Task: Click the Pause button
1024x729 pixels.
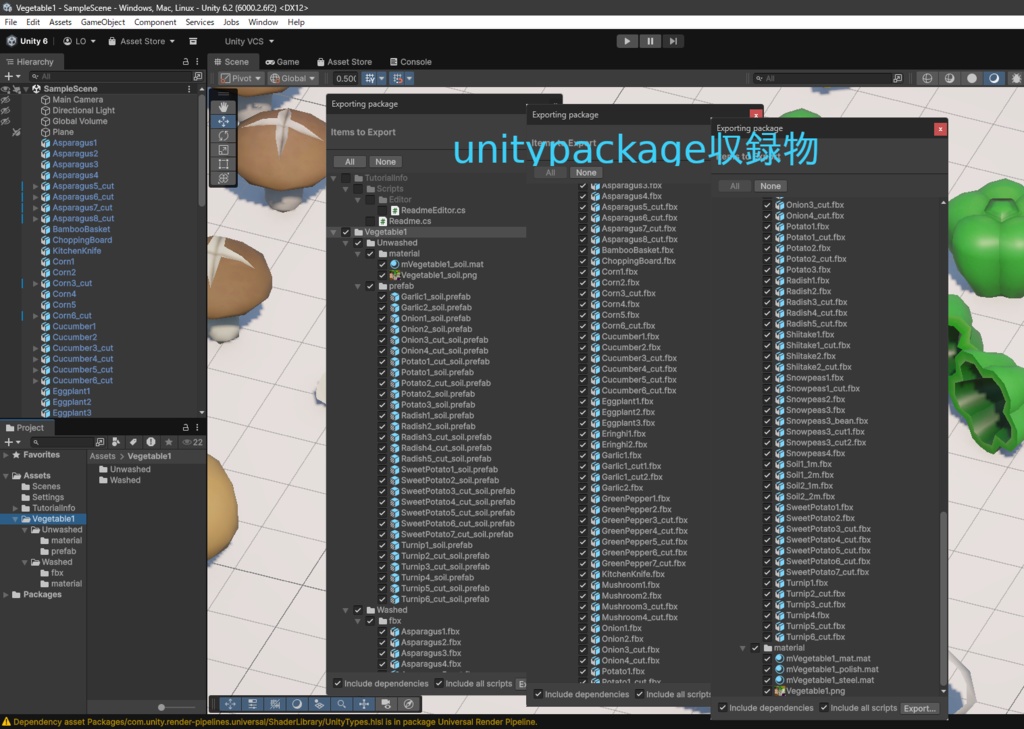Action: click(x=650, y=41)
